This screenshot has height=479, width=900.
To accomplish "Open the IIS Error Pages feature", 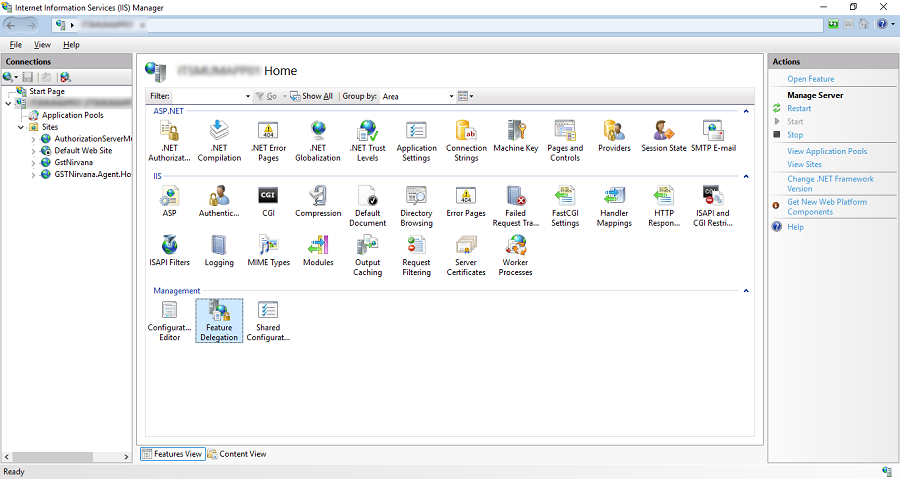I will (466, 201).
